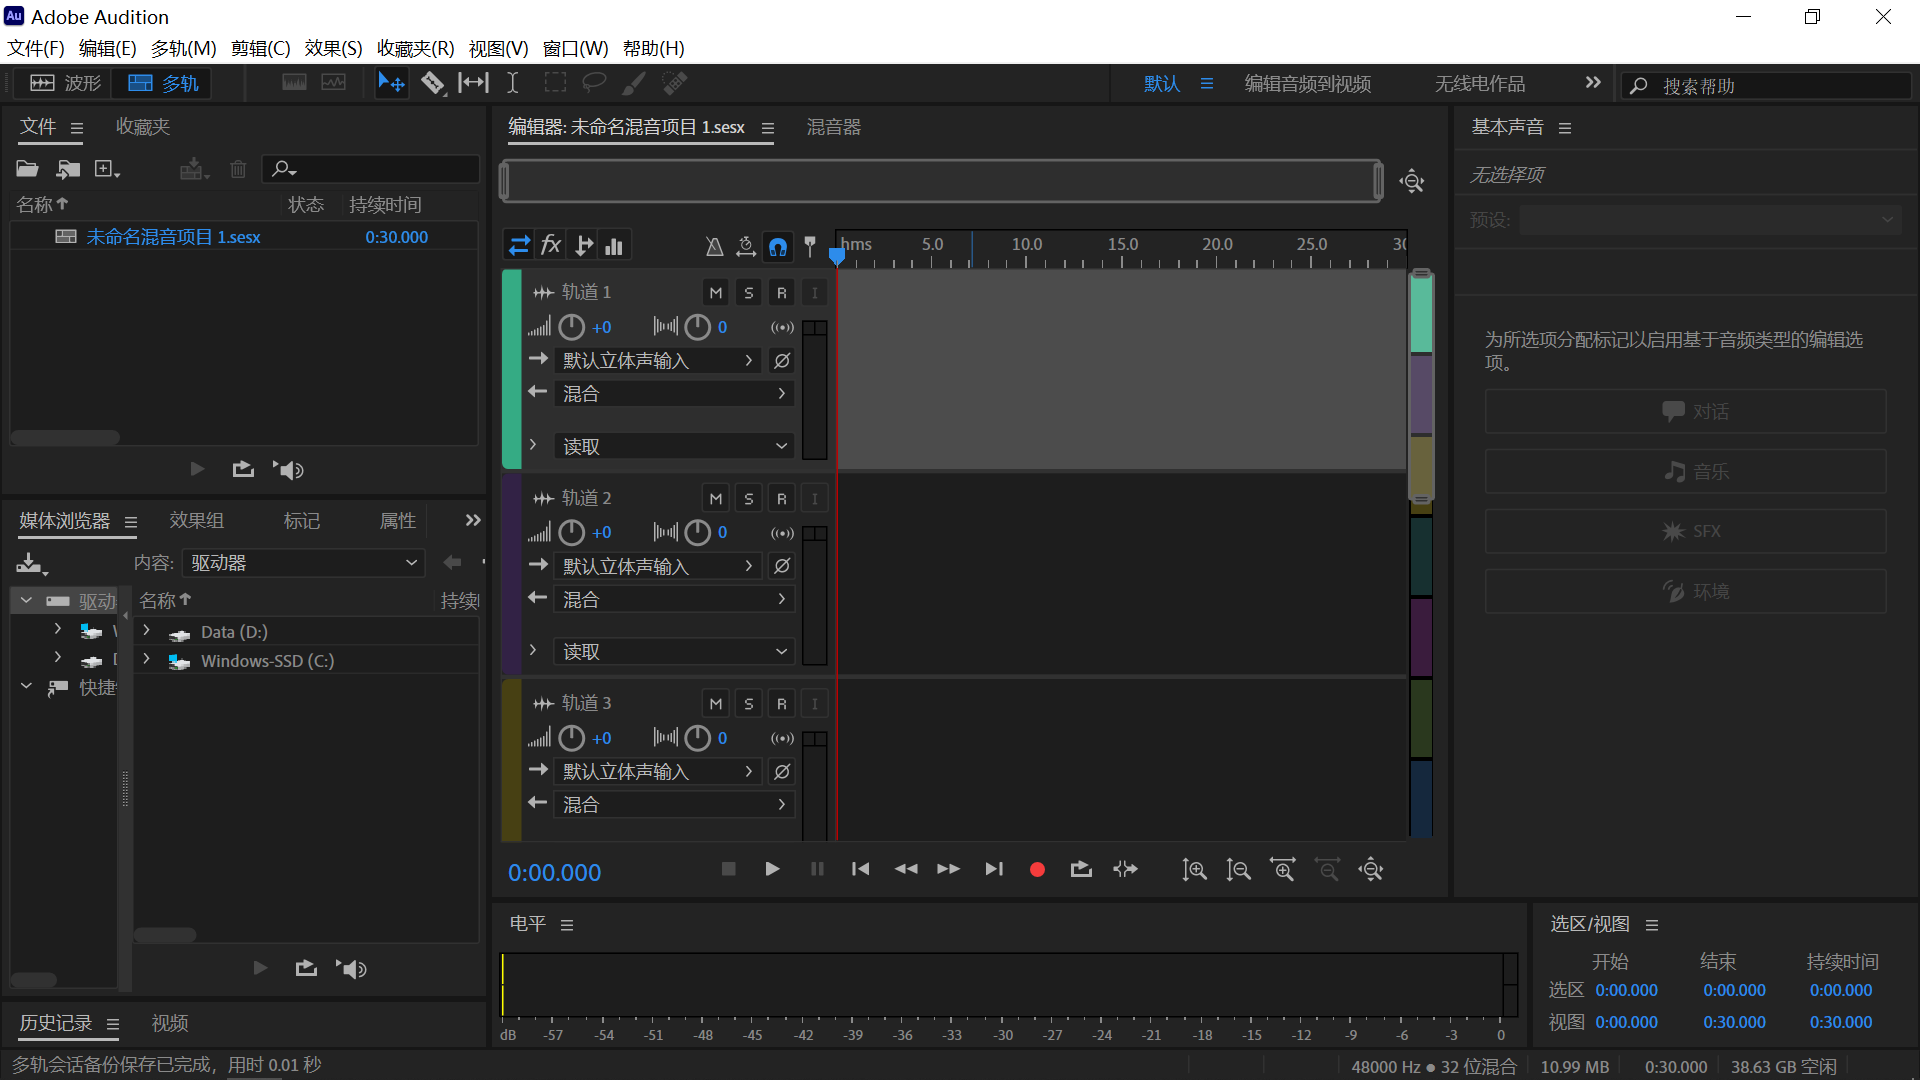
Task: Mute track 轨道 2
Action: (716, 499)
